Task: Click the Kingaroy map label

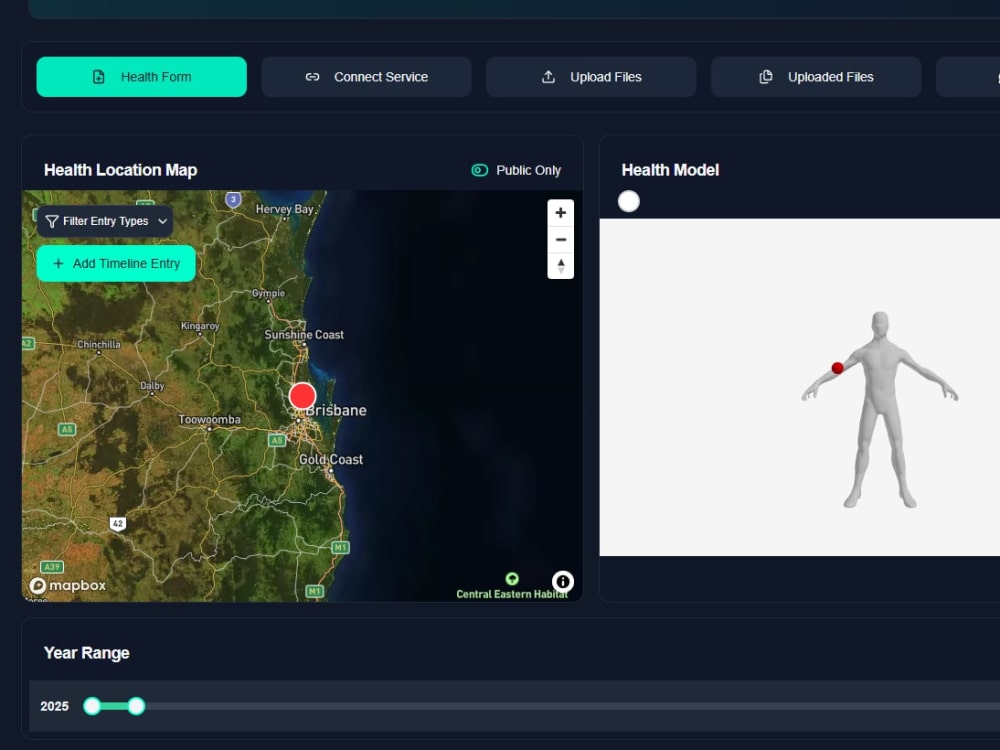Action: point(200,326)
